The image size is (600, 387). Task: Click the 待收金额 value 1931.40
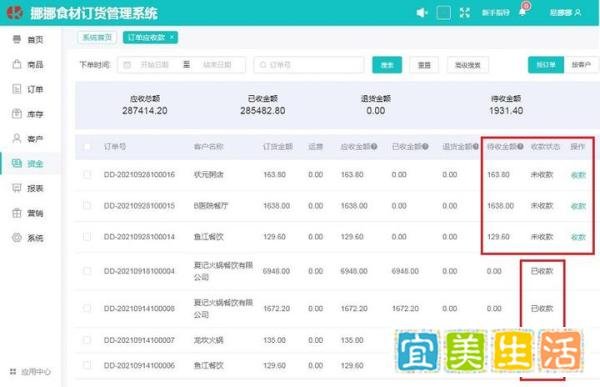506,111
